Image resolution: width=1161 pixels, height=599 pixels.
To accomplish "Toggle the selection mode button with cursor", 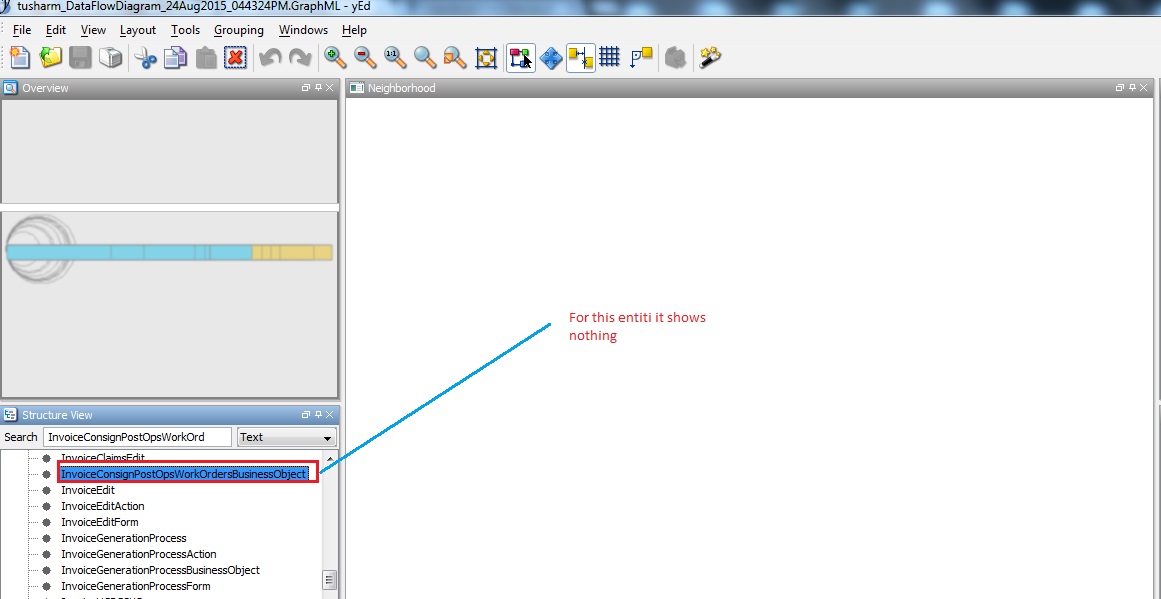I will (520, 58).
